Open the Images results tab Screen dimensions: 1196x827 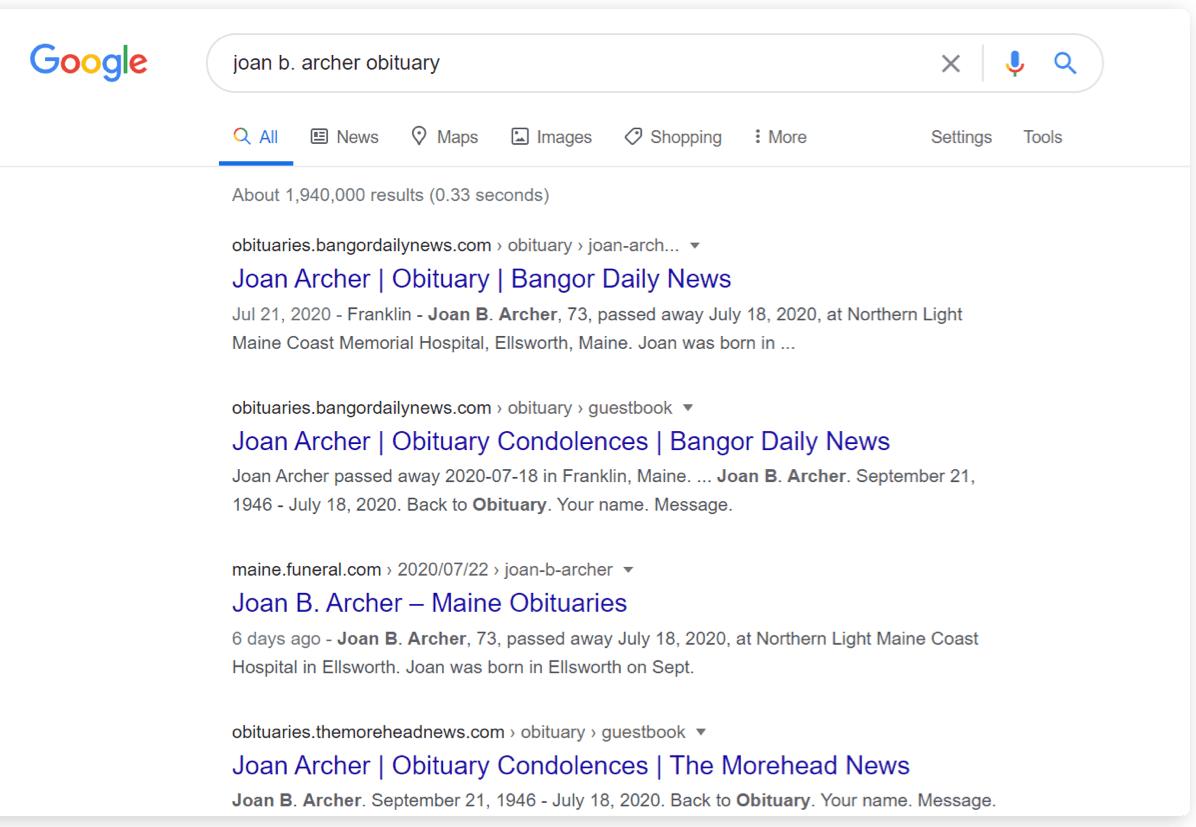[551, 137]
